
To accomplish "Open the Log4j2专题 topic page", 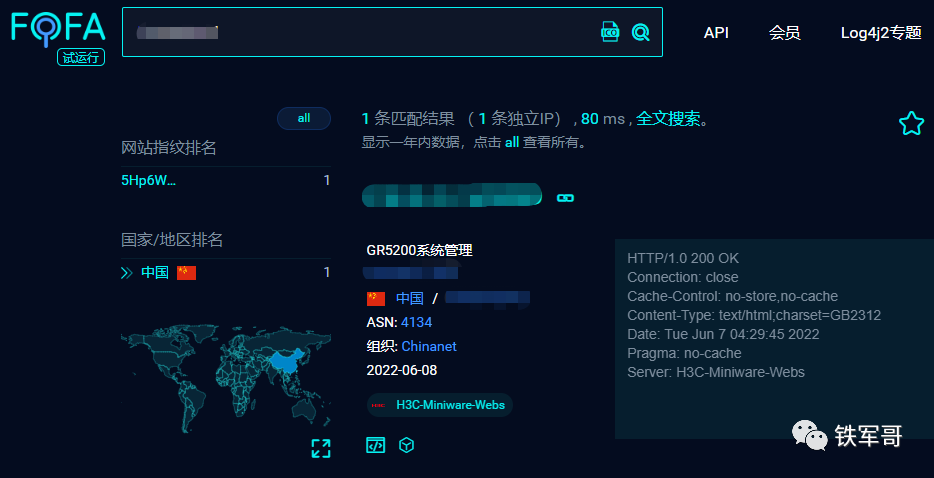I will pyautogui.click(x=881, y=33).
